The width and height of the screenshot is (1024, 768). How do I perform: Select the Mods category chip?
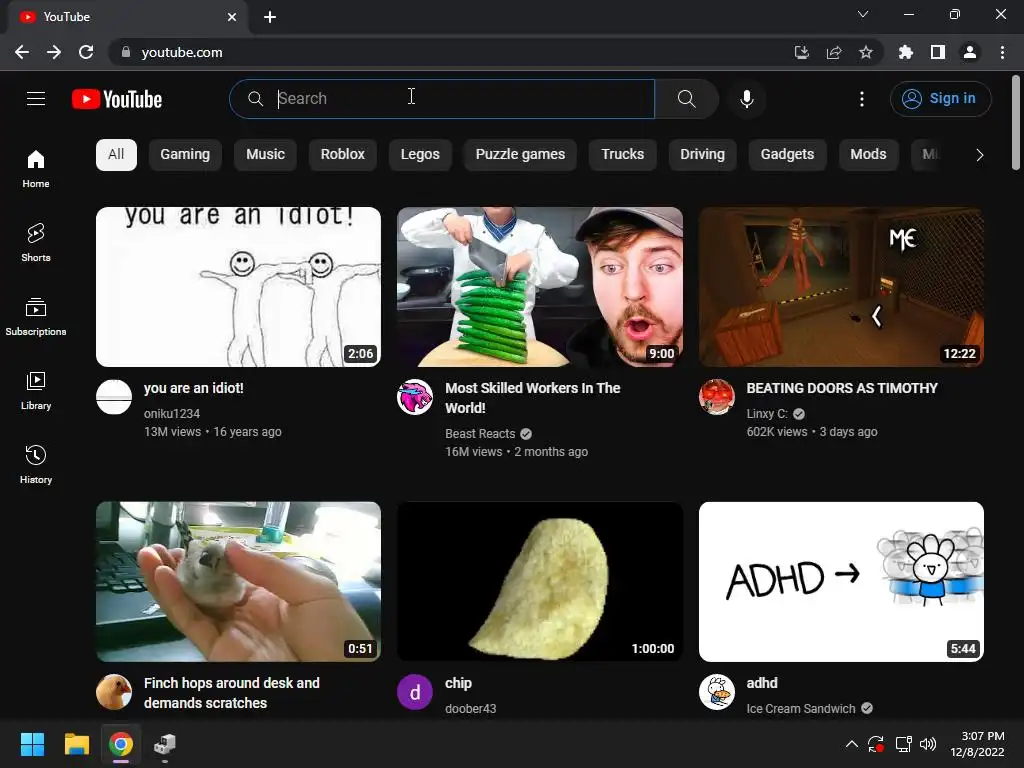click(x=869, y=155)
